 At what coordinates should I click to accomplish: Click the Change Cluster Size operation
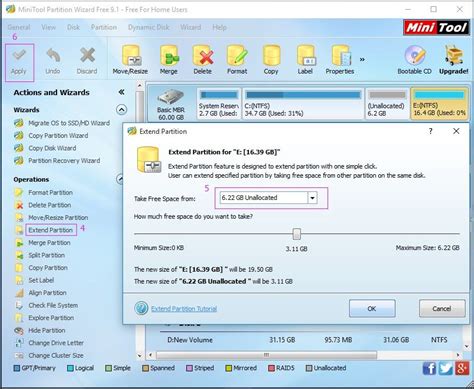(56, 355)
